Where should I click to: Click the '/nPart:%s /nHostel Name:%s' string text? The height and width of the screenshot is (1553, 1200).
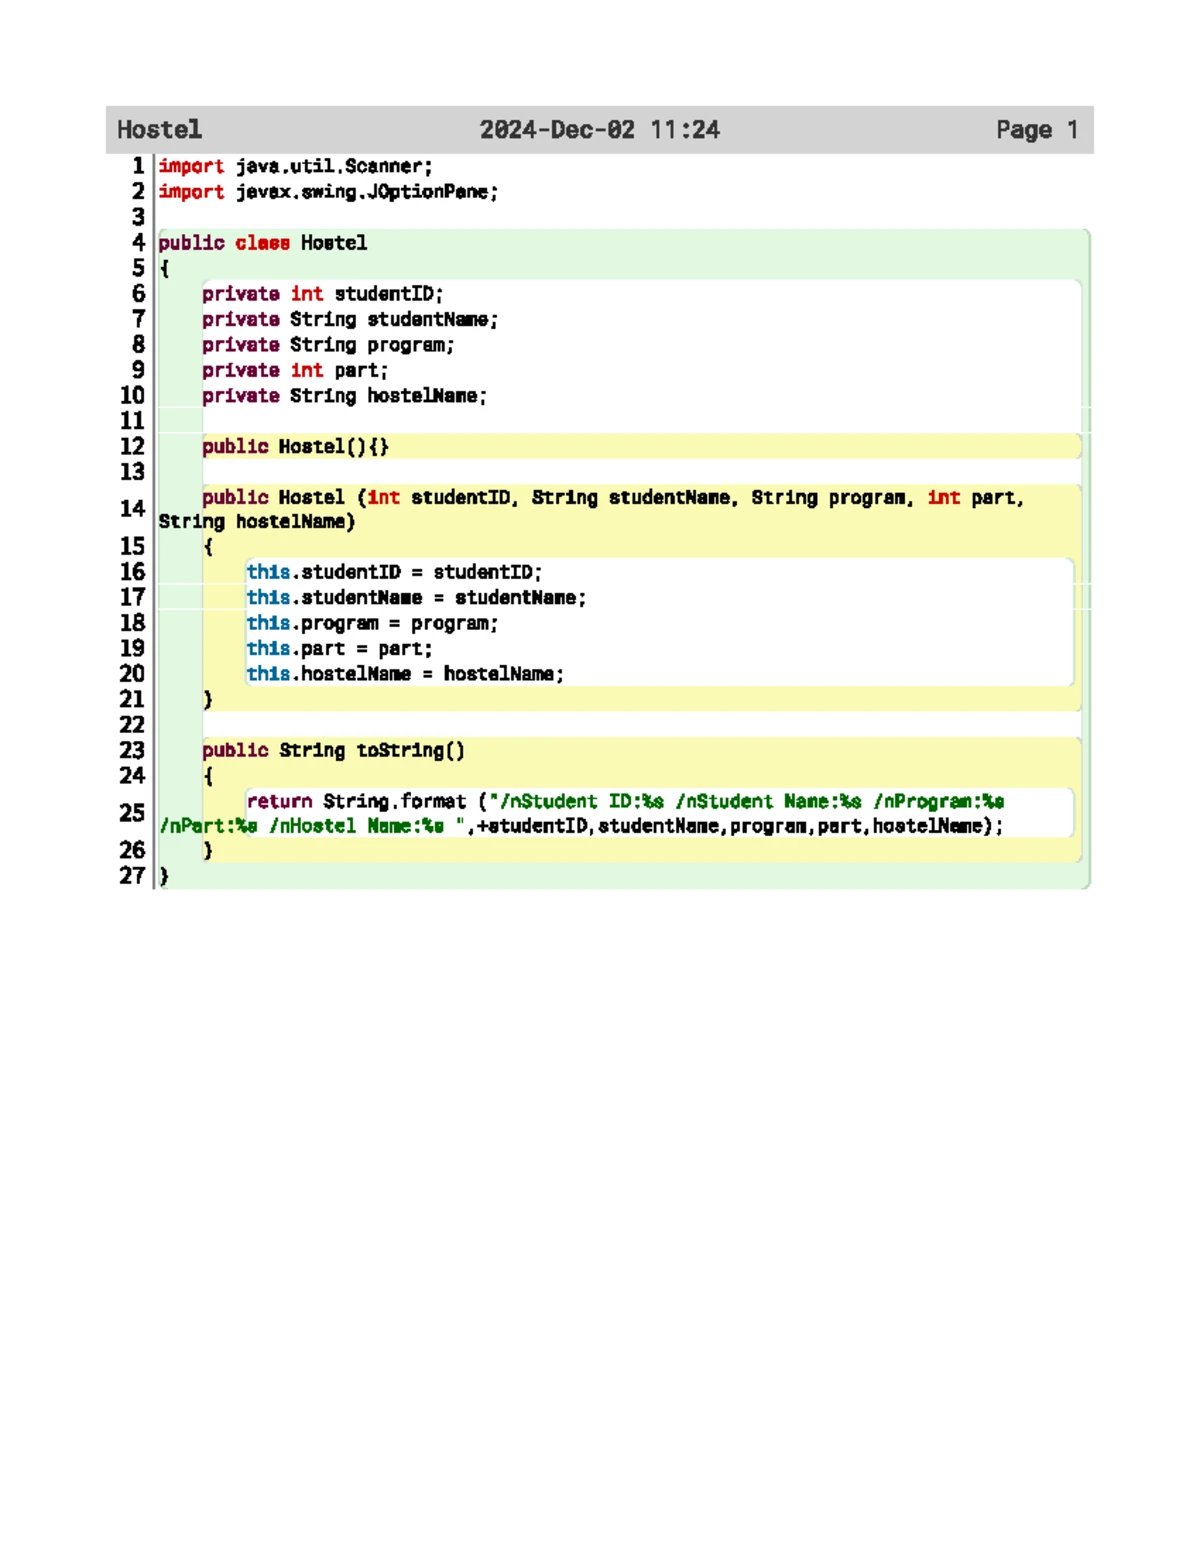[301, 826]
